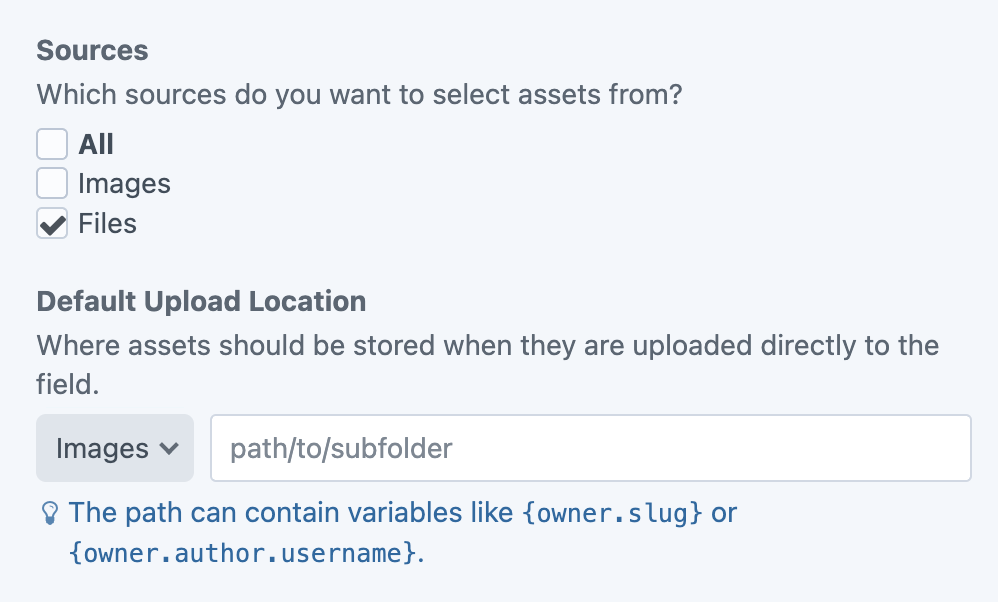Click the Images checkbox label text
This screenshot has width=998, height=602.
pos(124,183)
